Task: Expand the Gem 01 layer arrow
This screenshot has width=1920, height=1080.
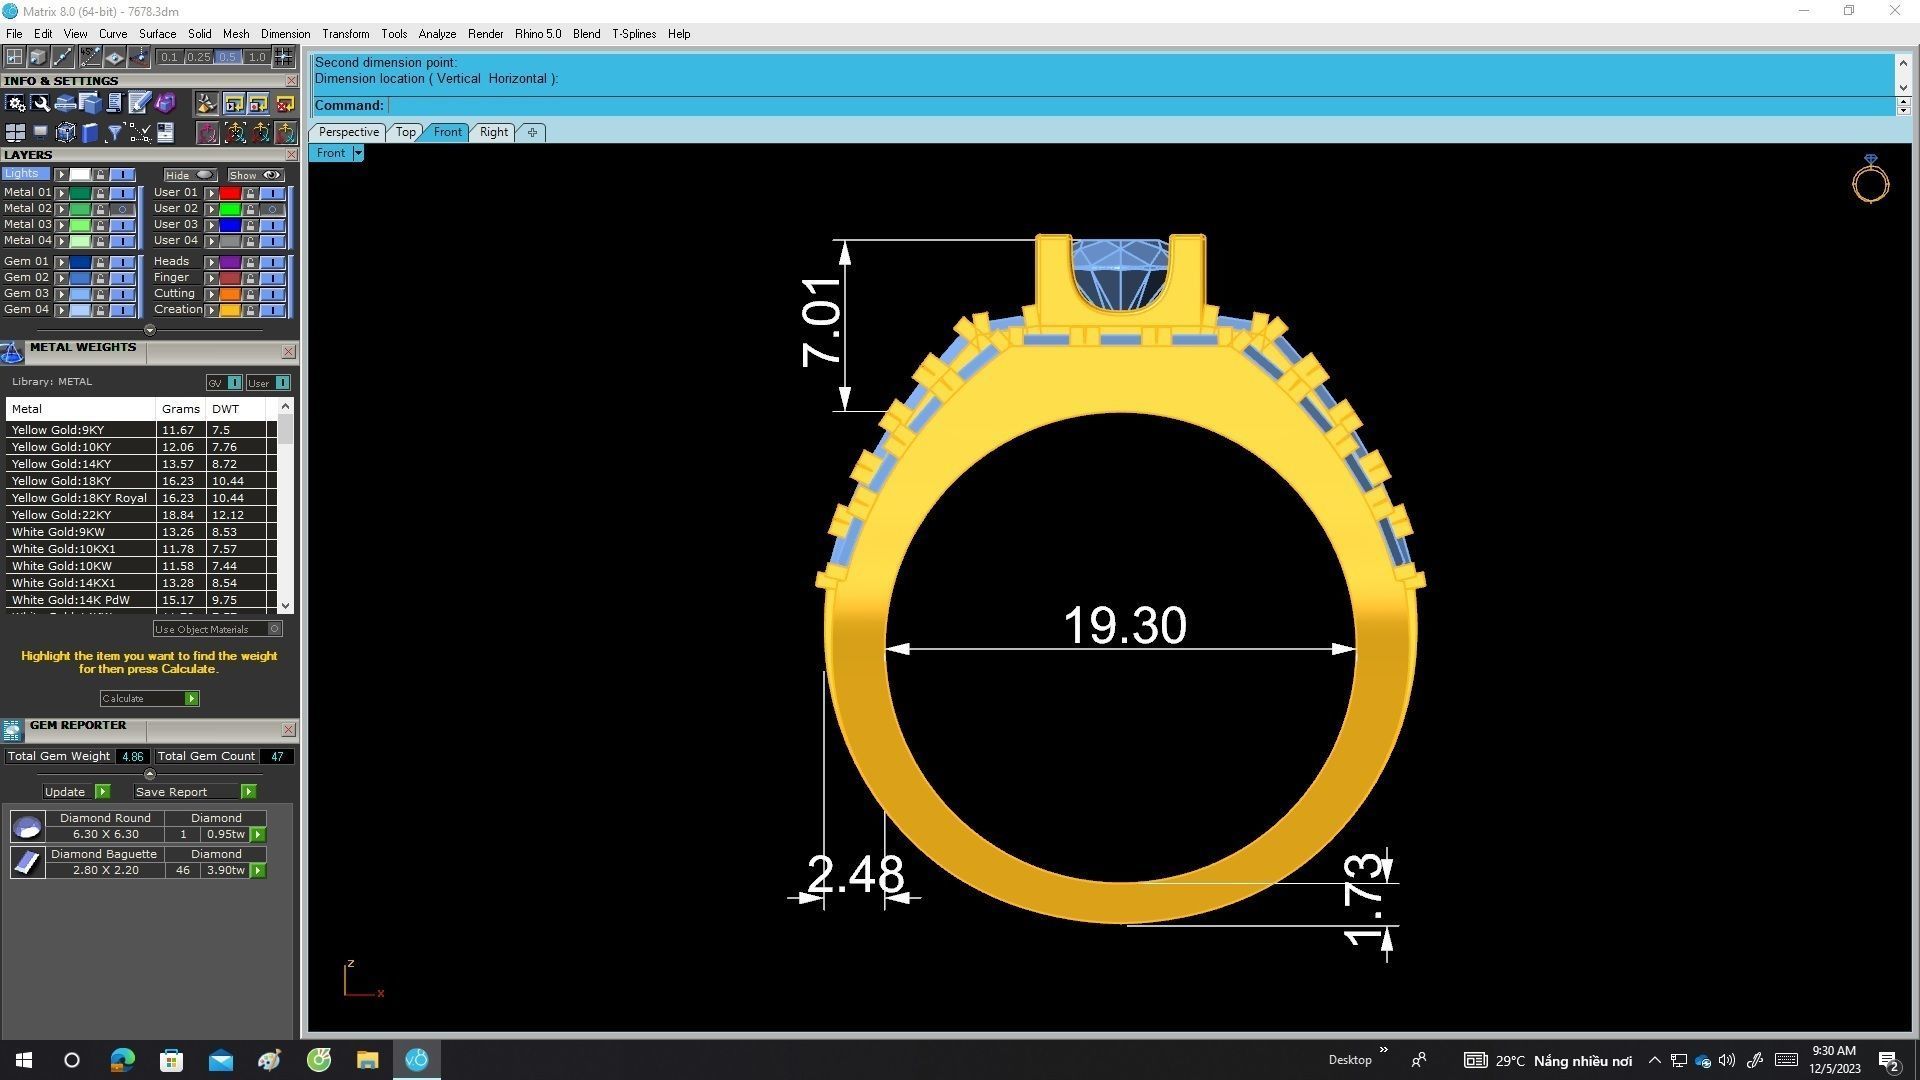Action: point(62,262)
